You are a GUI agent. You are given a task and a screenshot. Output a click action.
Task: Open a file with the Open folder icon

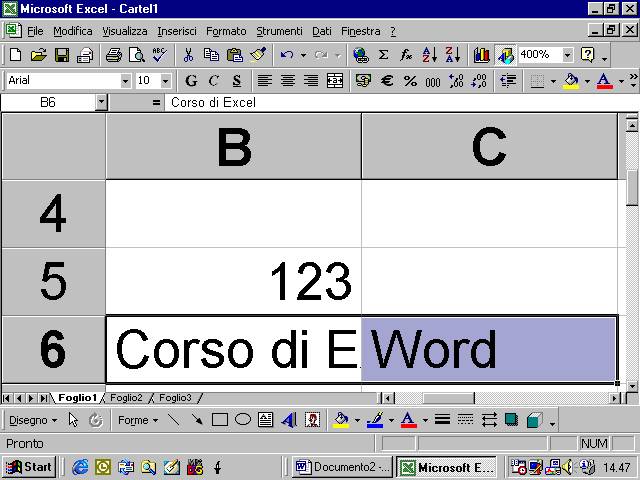pyautogui.click(x=38, y=55)
